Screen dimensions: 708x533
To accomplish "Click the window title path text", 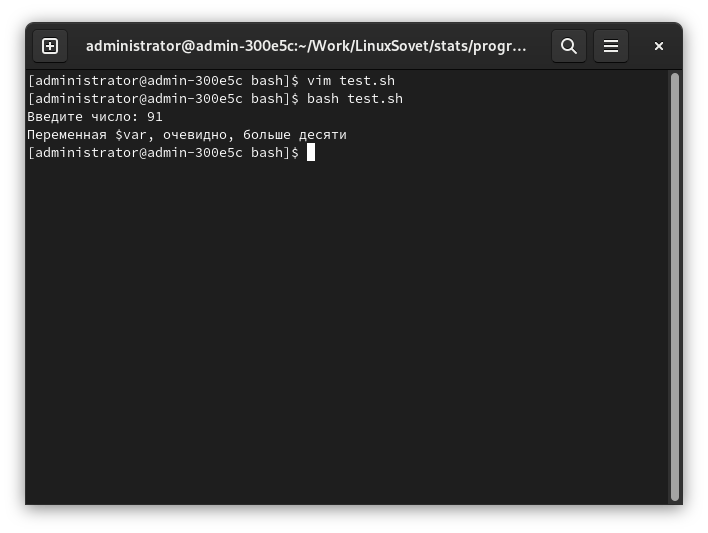I will (x=305, y=46).
